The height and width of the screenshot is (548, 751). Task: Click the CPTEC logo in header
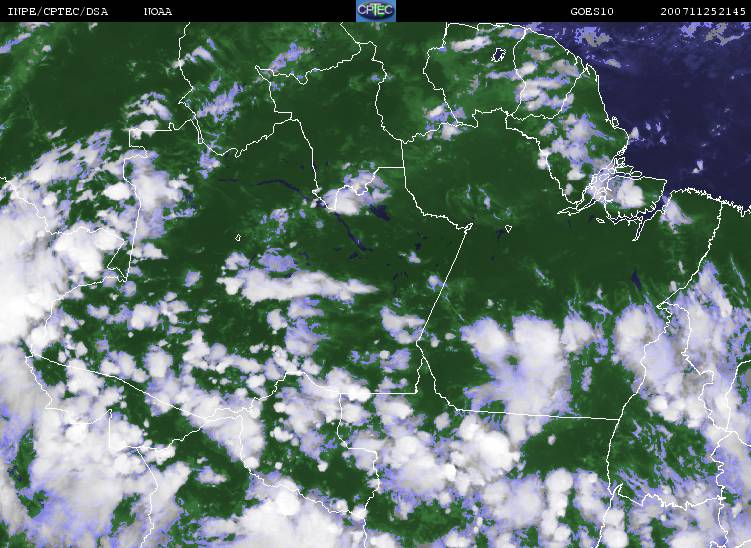coord(376,11)
